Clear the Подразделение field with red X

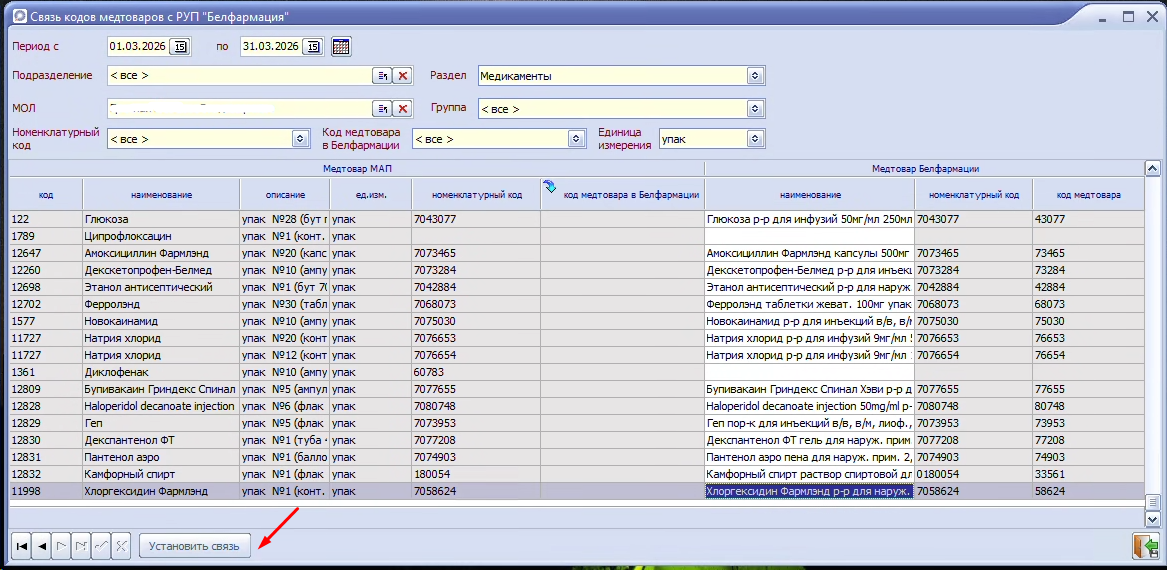click(402, 76)
